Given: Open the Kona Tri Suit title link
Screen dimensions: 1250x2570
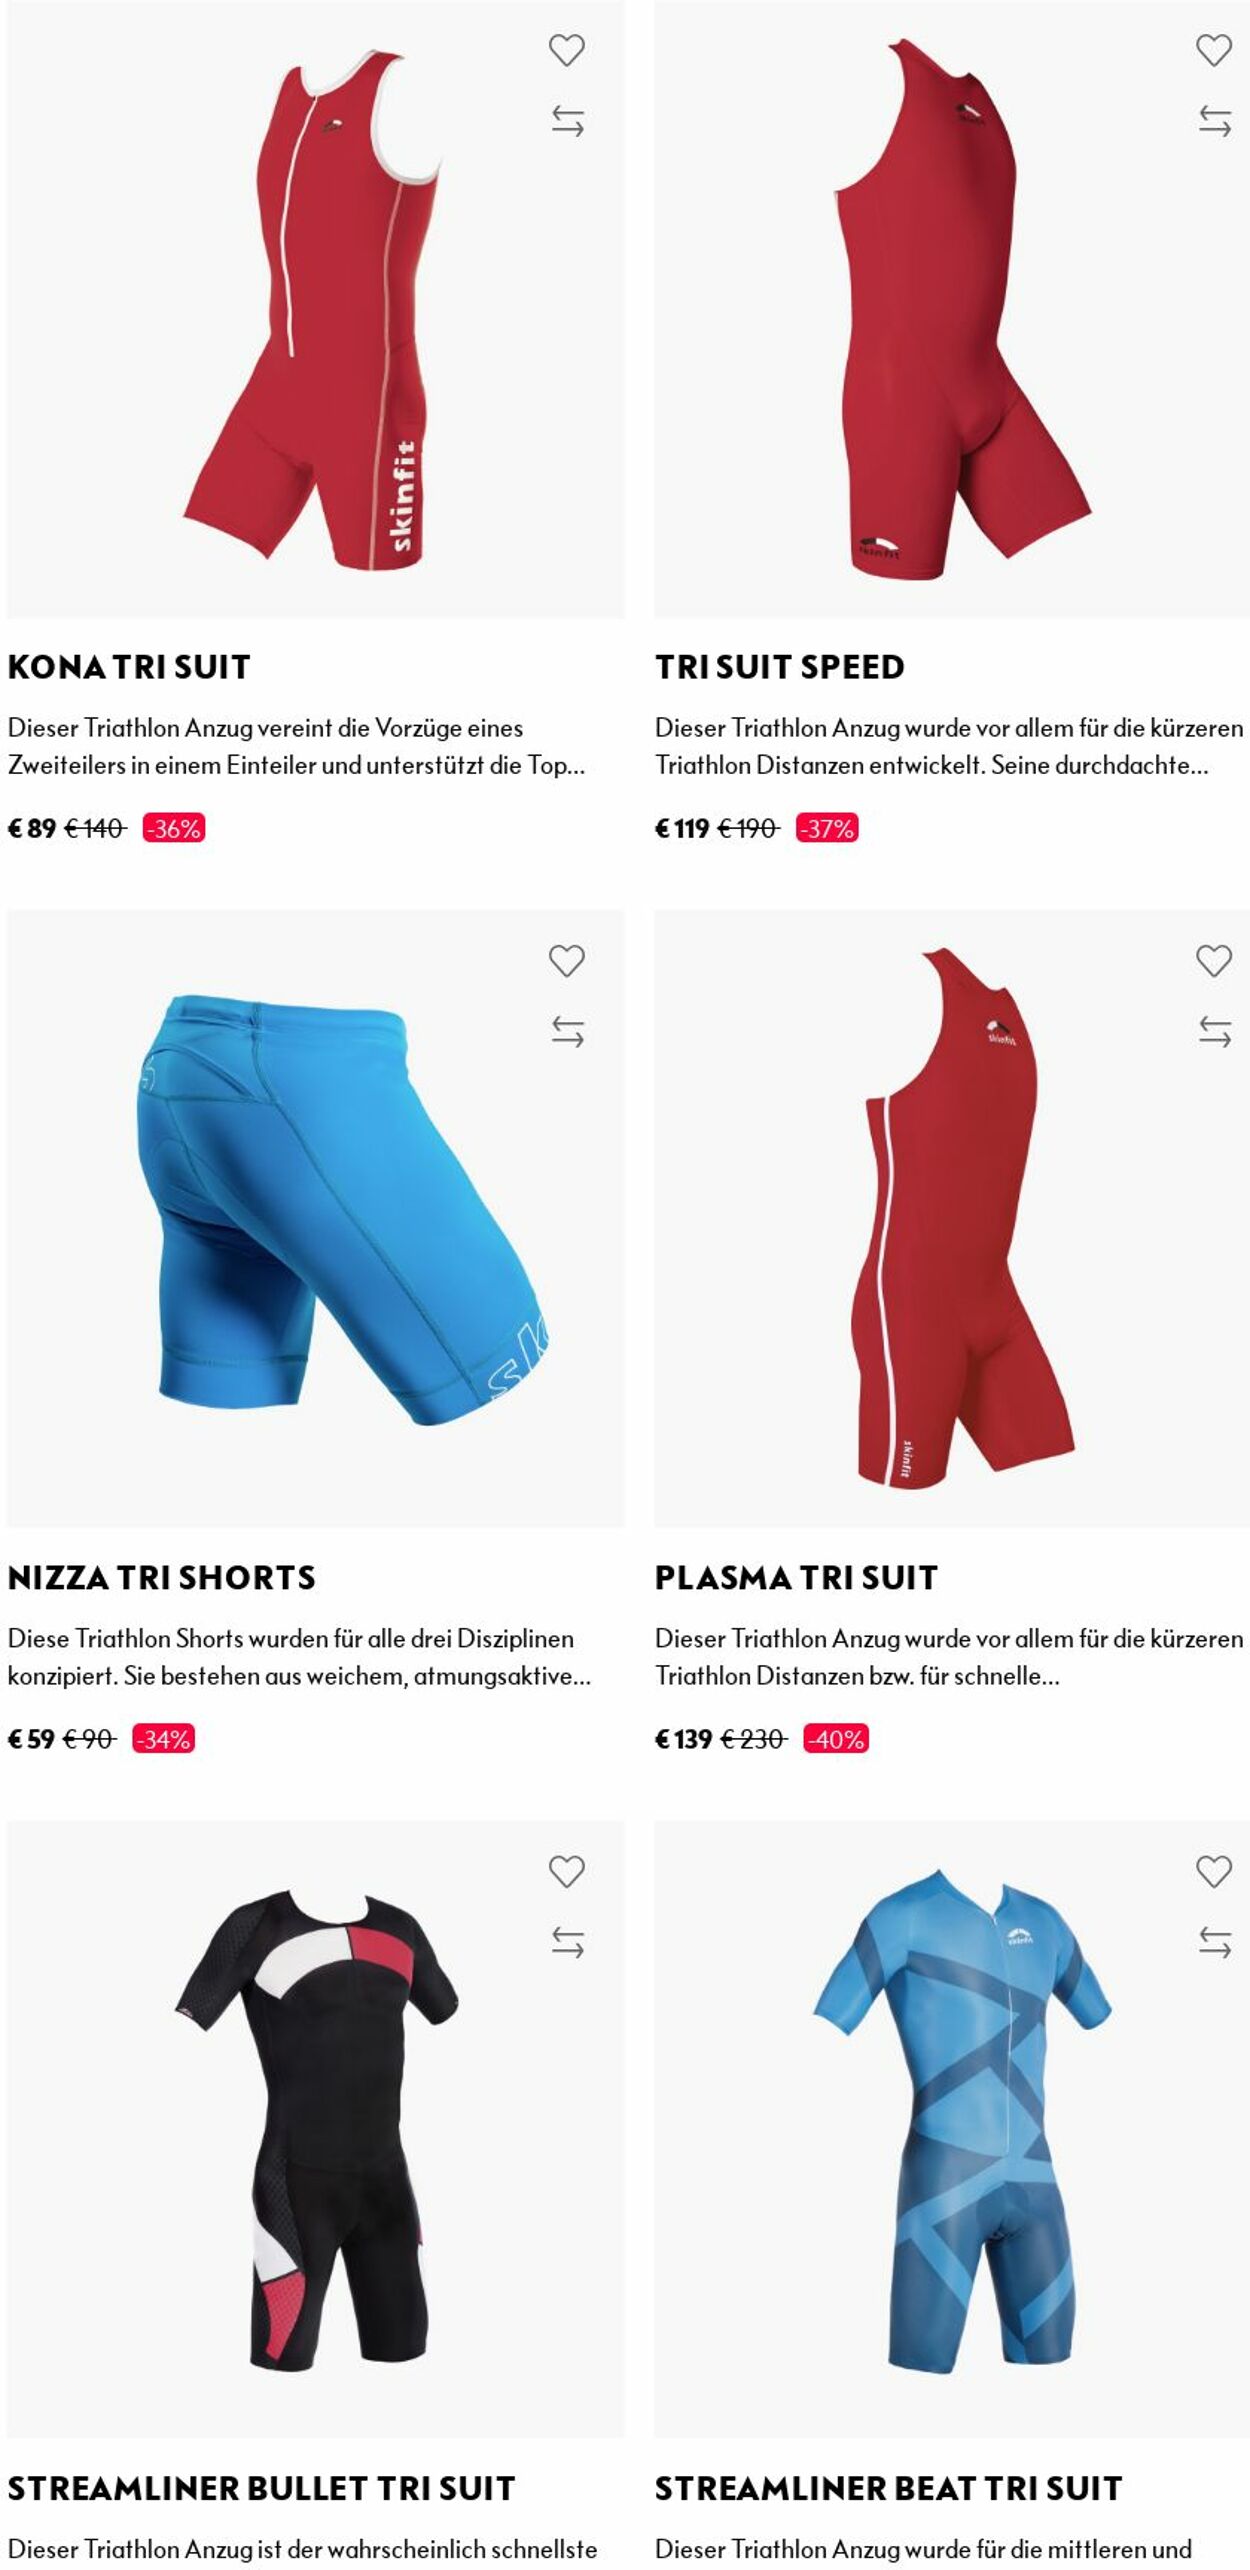Looking at the screenshot, I should click(x=129, y=667).
